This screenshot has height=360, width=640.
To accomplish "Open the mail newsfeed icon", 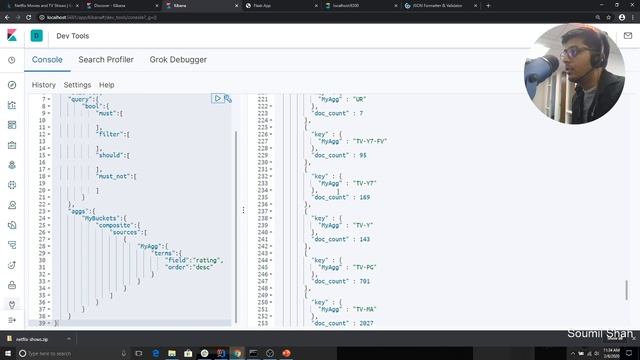I will click(x=628, y=36).
